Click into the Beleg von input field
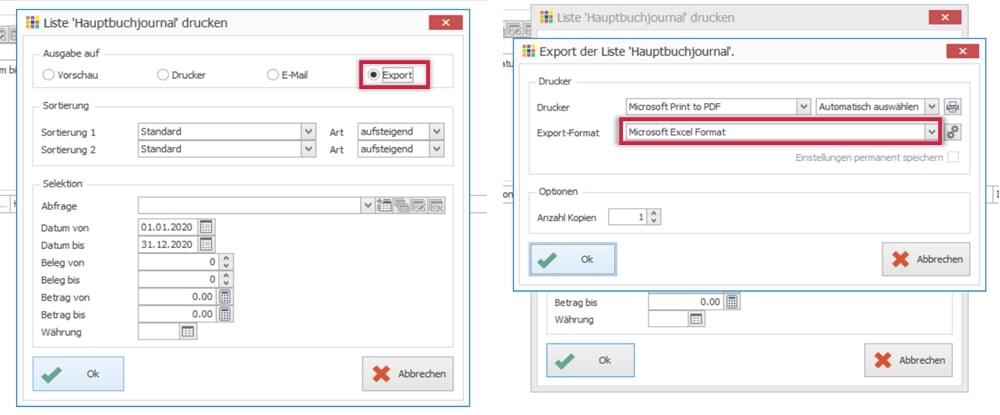 (176, 261)
